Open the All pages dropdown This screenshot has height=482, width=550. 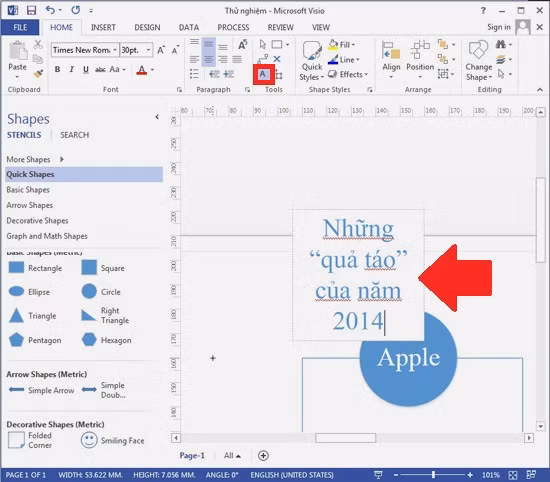[x=232, y=455]
